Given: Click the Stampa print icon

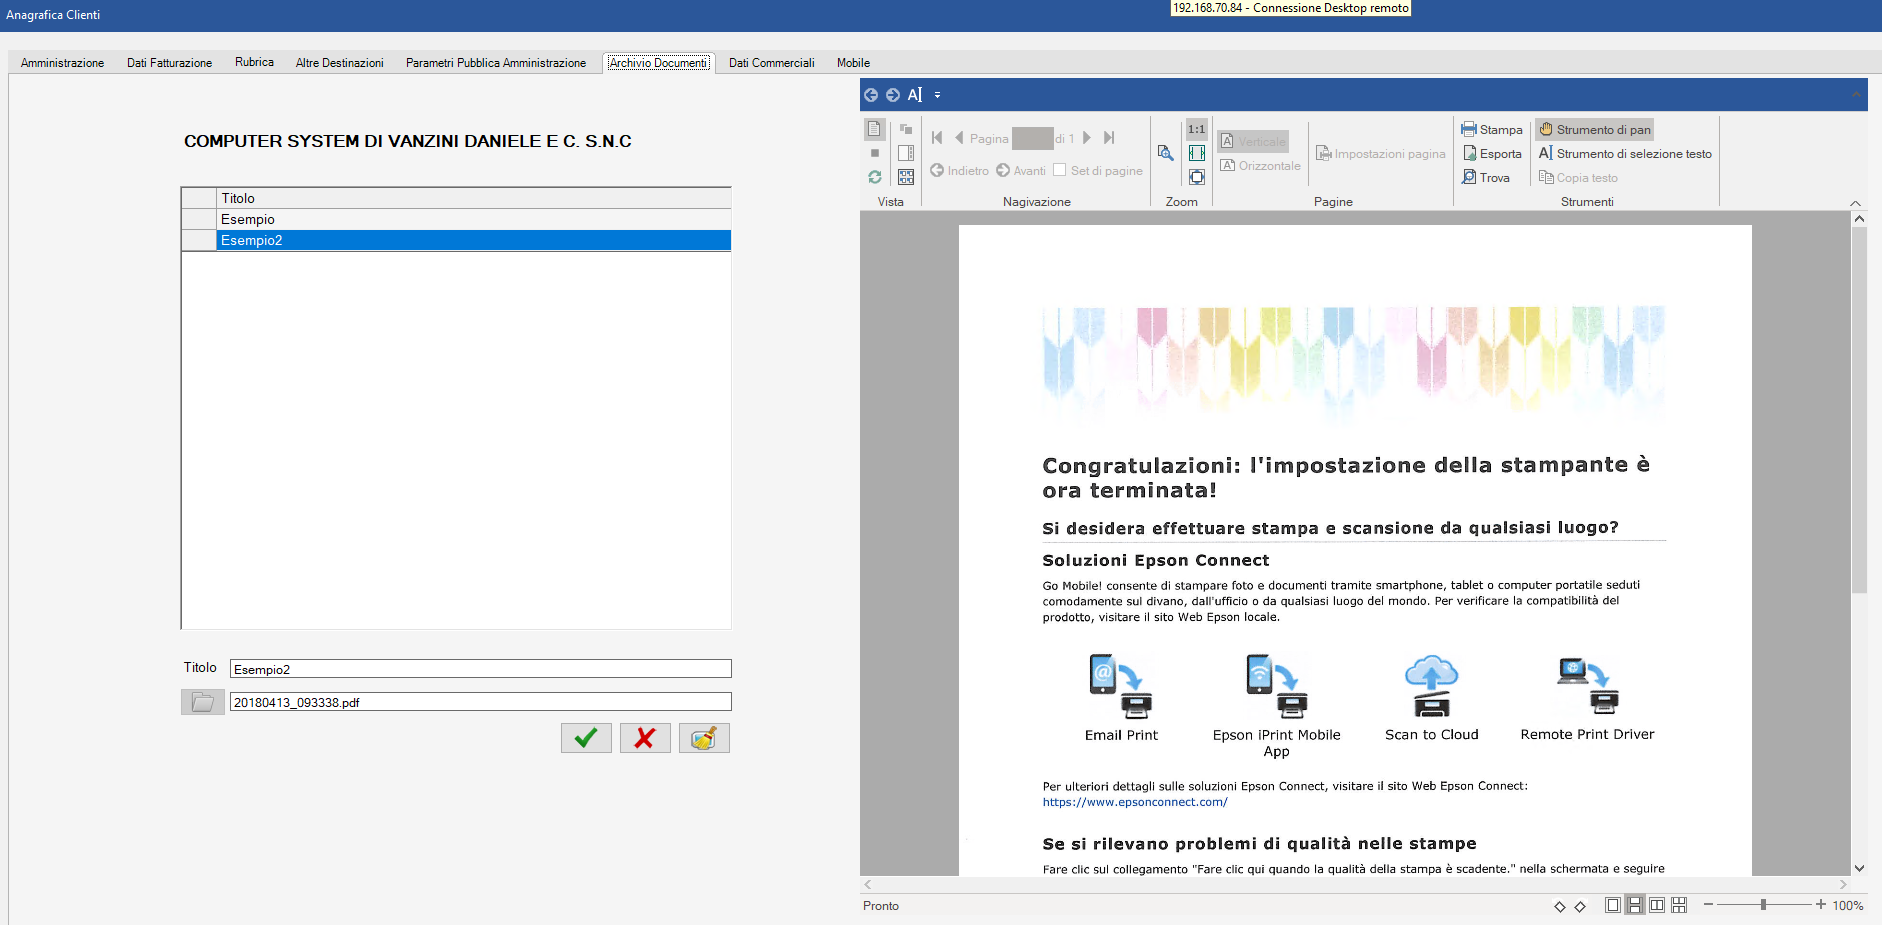Looking at the screenshot, I should 1469,129.
